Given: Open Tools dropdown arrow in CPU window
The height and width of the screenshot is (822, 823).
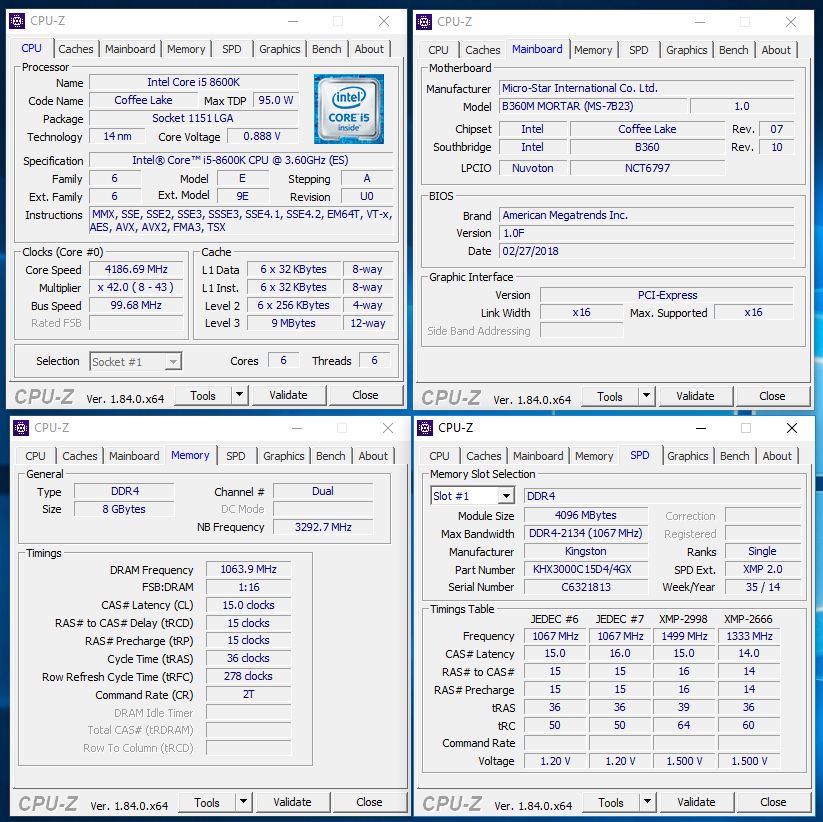Looking at the screenshot, I should (239, 395).
